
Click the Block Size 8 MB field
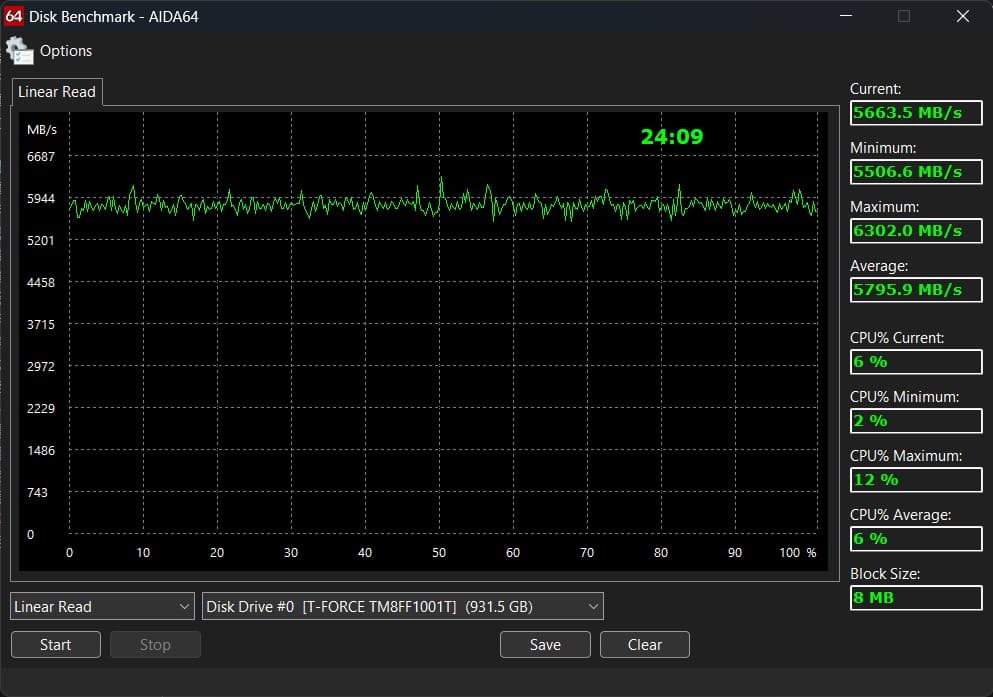pos(916,598)
